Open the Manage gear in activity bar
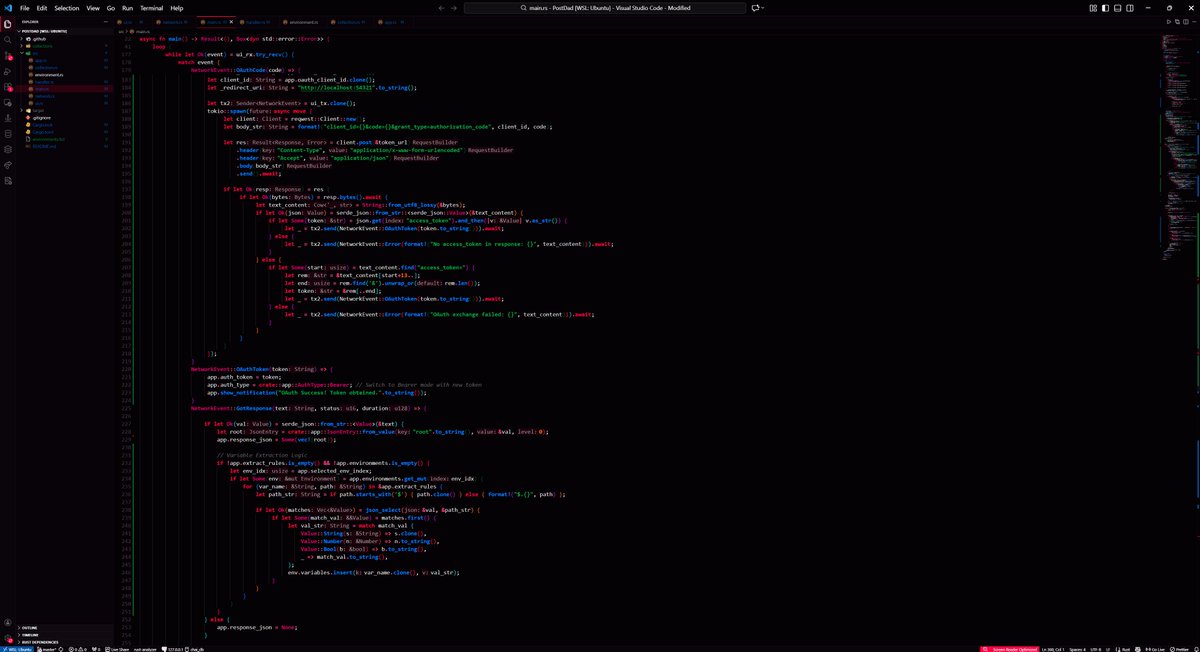 click(x=8, y=636)
